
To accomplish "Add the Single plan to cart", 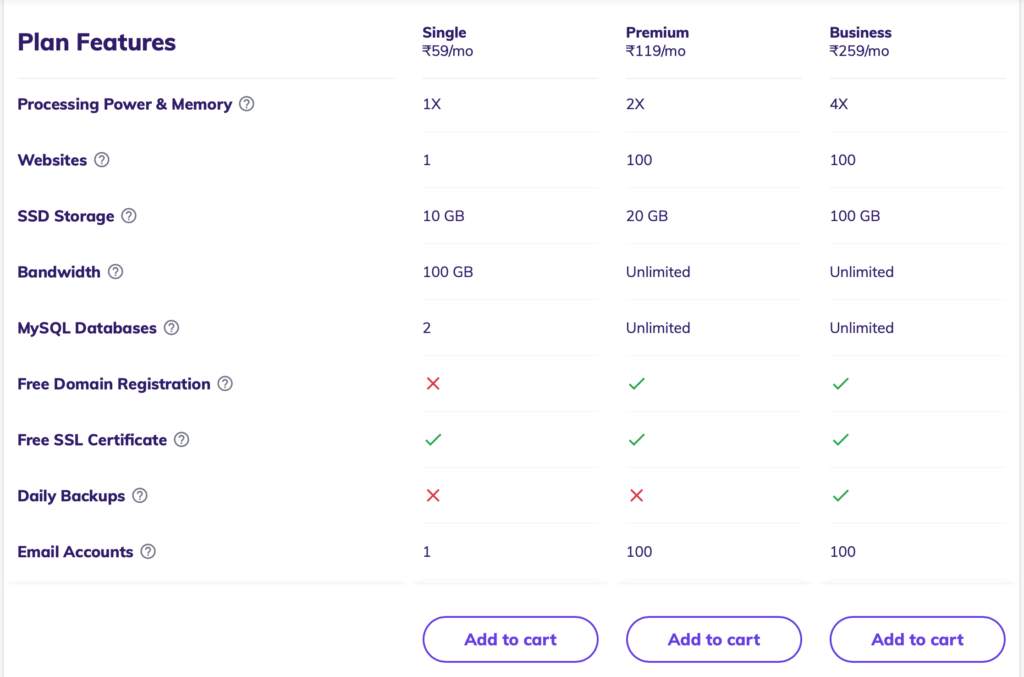I will pos(510,639).
